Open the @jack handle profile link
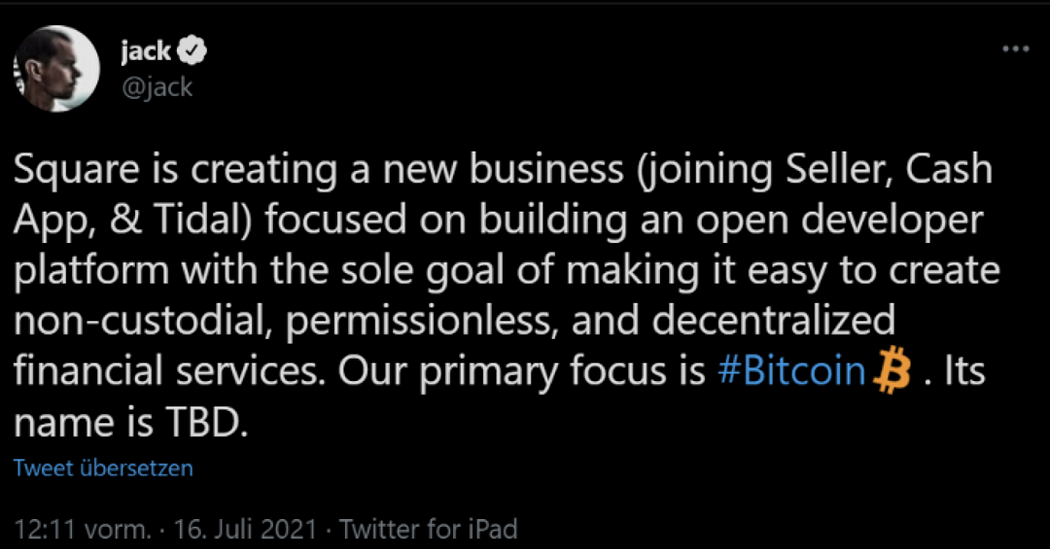This screenshot has width=1050, height=549. click(x=157, y=87)
